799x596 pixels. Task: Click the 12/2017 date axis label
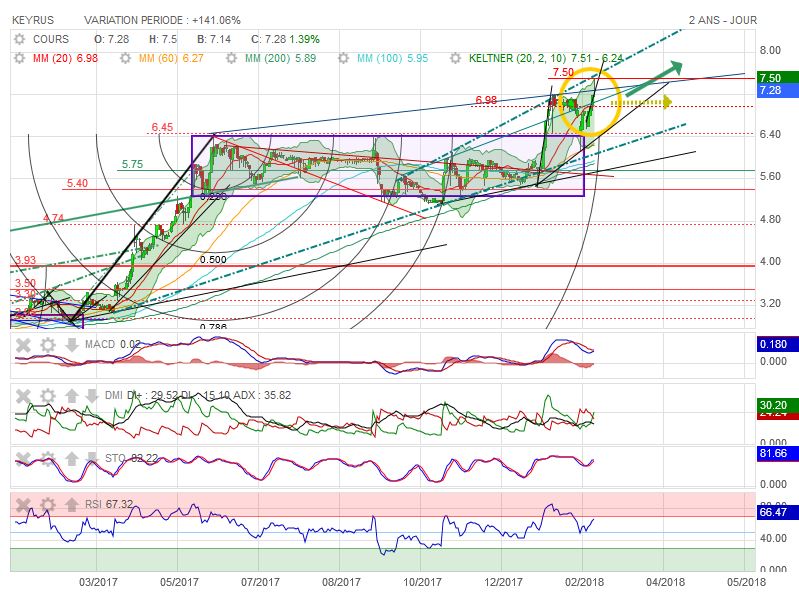tap(503, 582)
